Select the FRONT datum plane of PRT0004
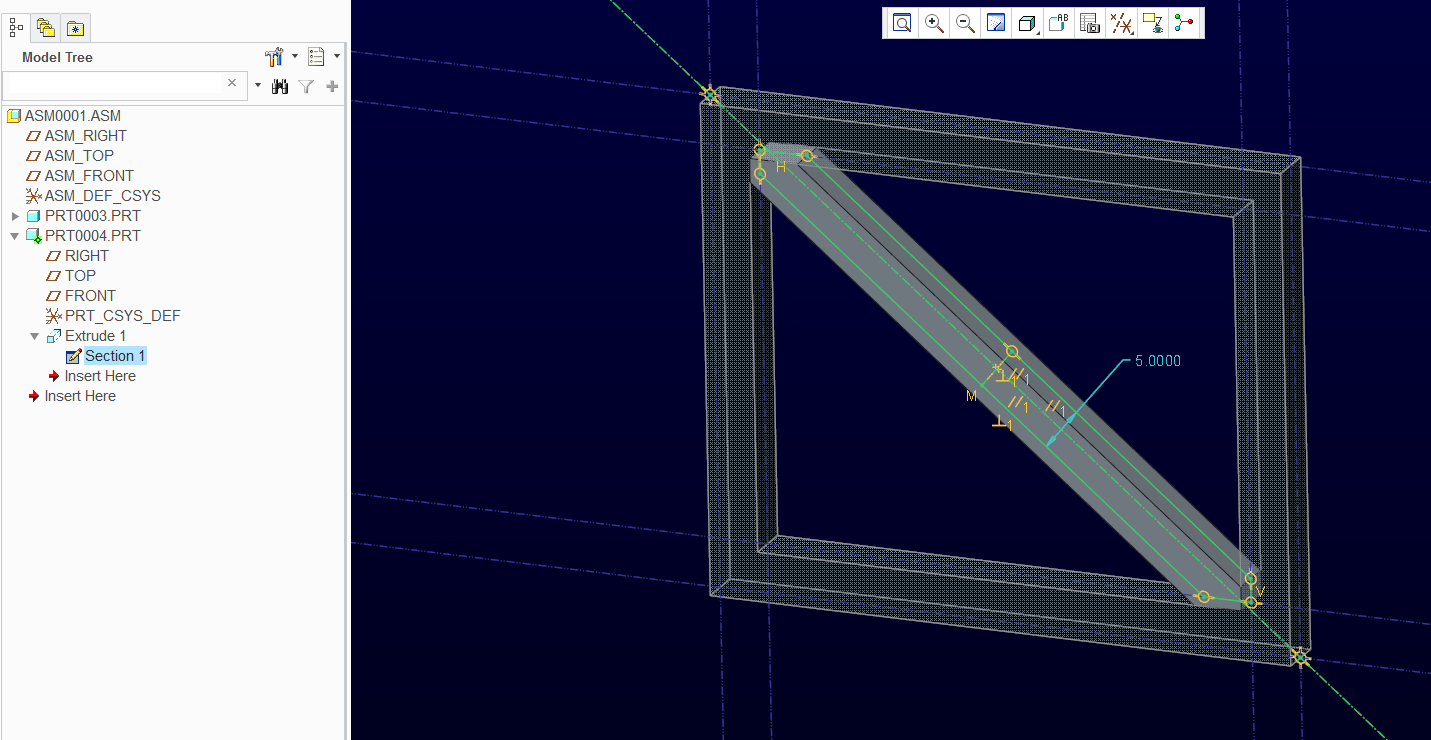The width and height of the screenshot is (1431, 740). tap(90, 296)
